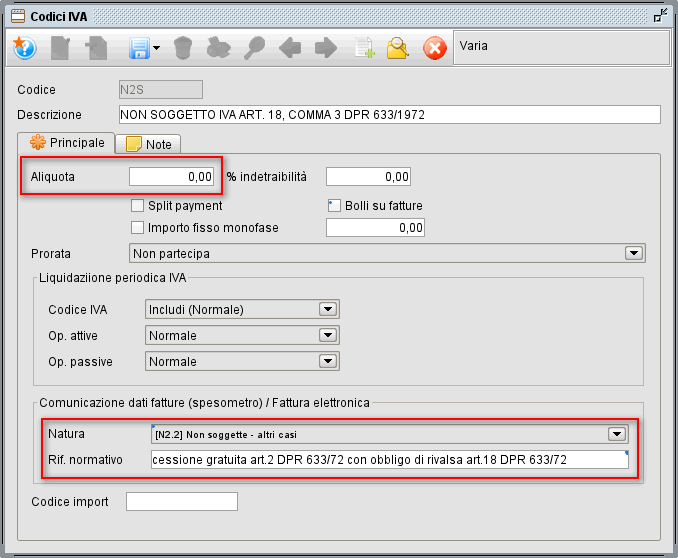Toggle the Bolli su fatture checkbox
Screen dimensions: 678x558
(334, 205)
